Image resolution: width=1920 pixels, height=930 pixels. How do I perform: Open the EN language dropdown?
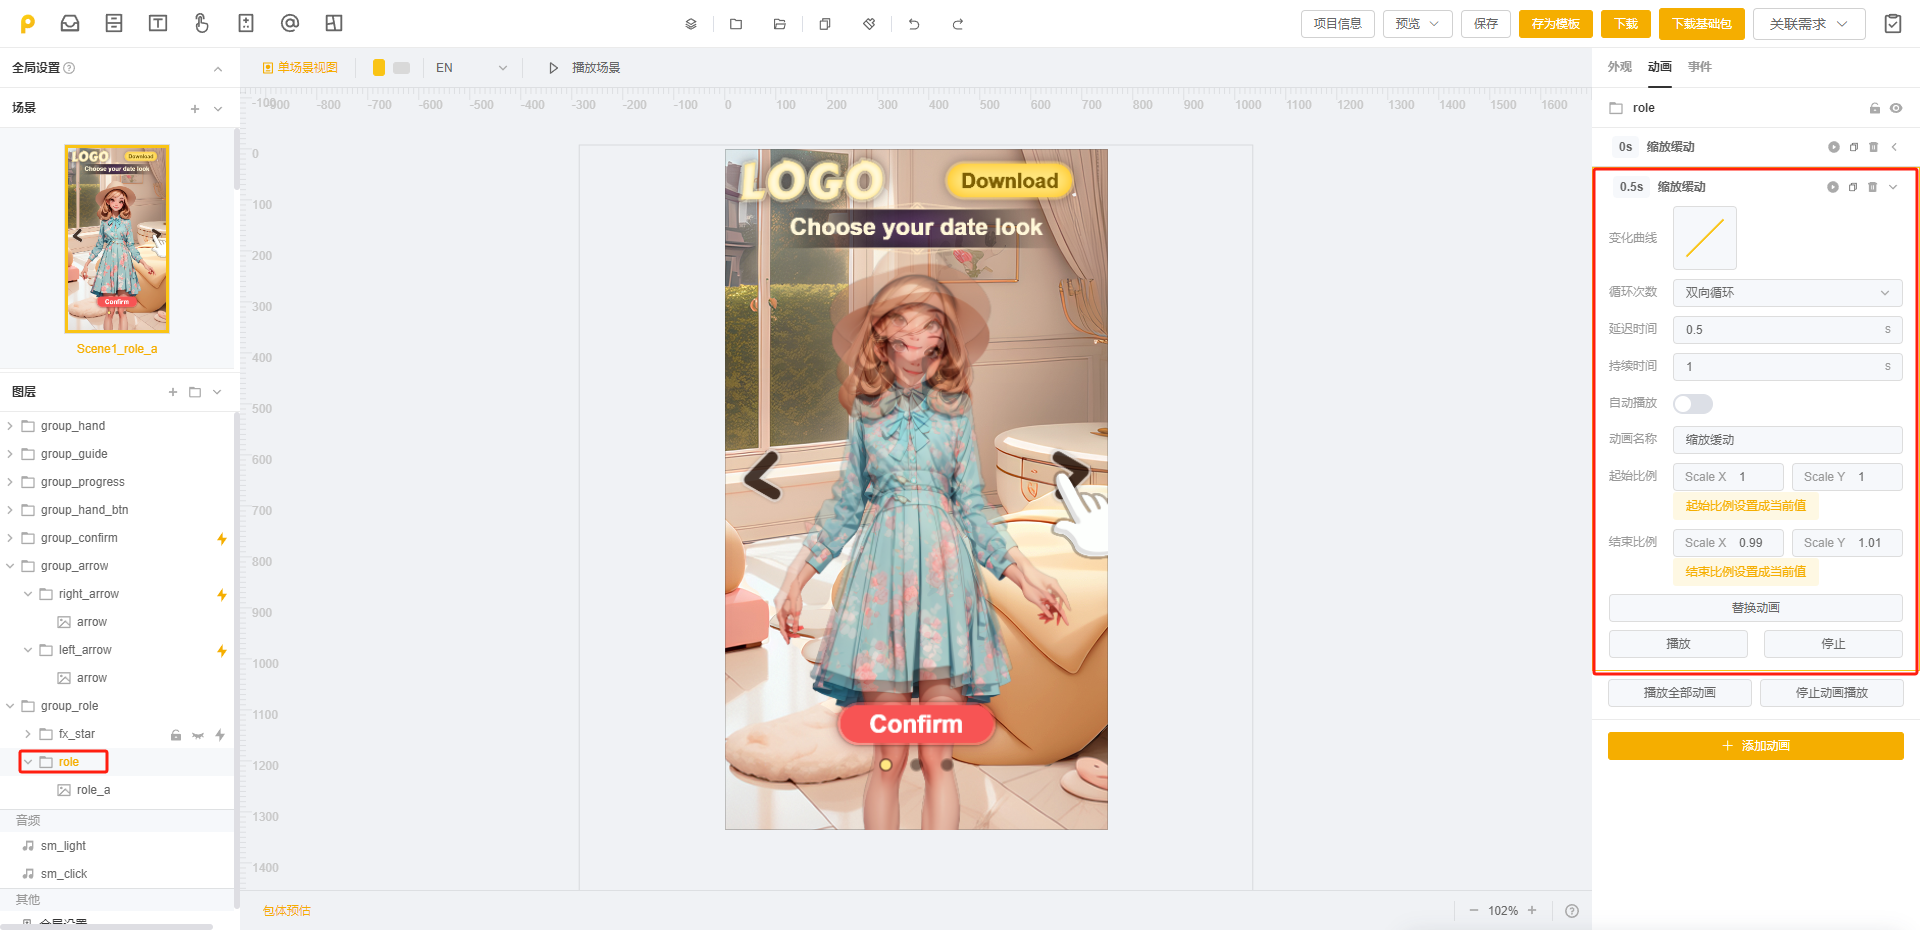coord(471,68)
